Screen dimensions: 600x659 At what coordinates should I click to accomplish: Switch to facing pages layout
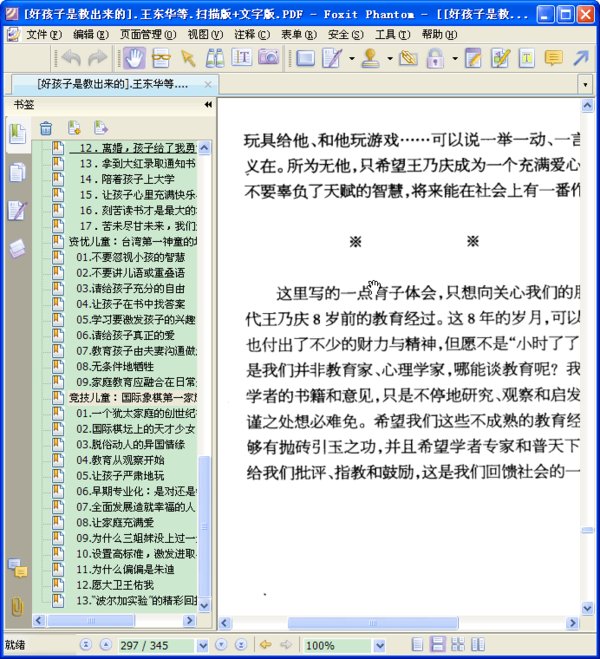(x=478, y=644)
